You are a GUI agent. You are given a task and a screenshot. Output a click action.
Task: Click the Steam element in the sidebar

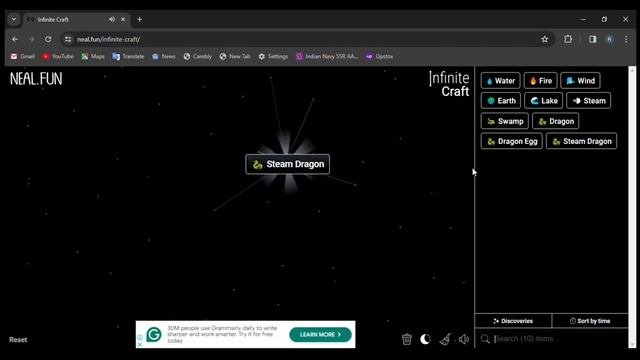(589, 100)
